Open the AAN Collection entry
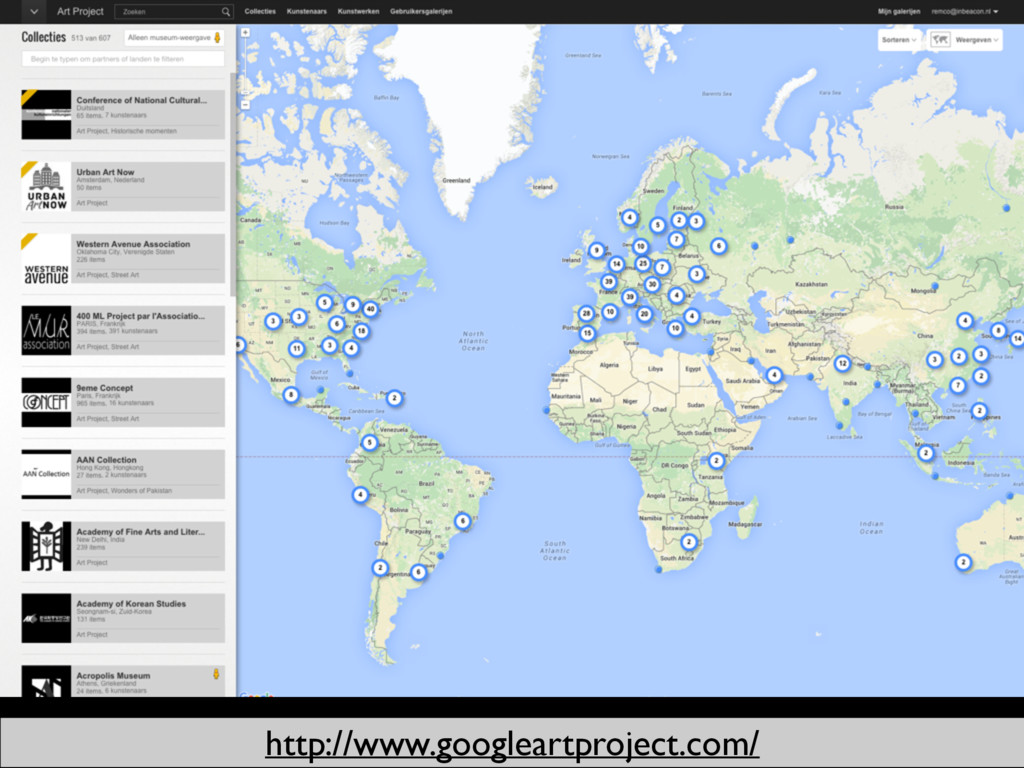1024x768 pixels. [123, 474]
